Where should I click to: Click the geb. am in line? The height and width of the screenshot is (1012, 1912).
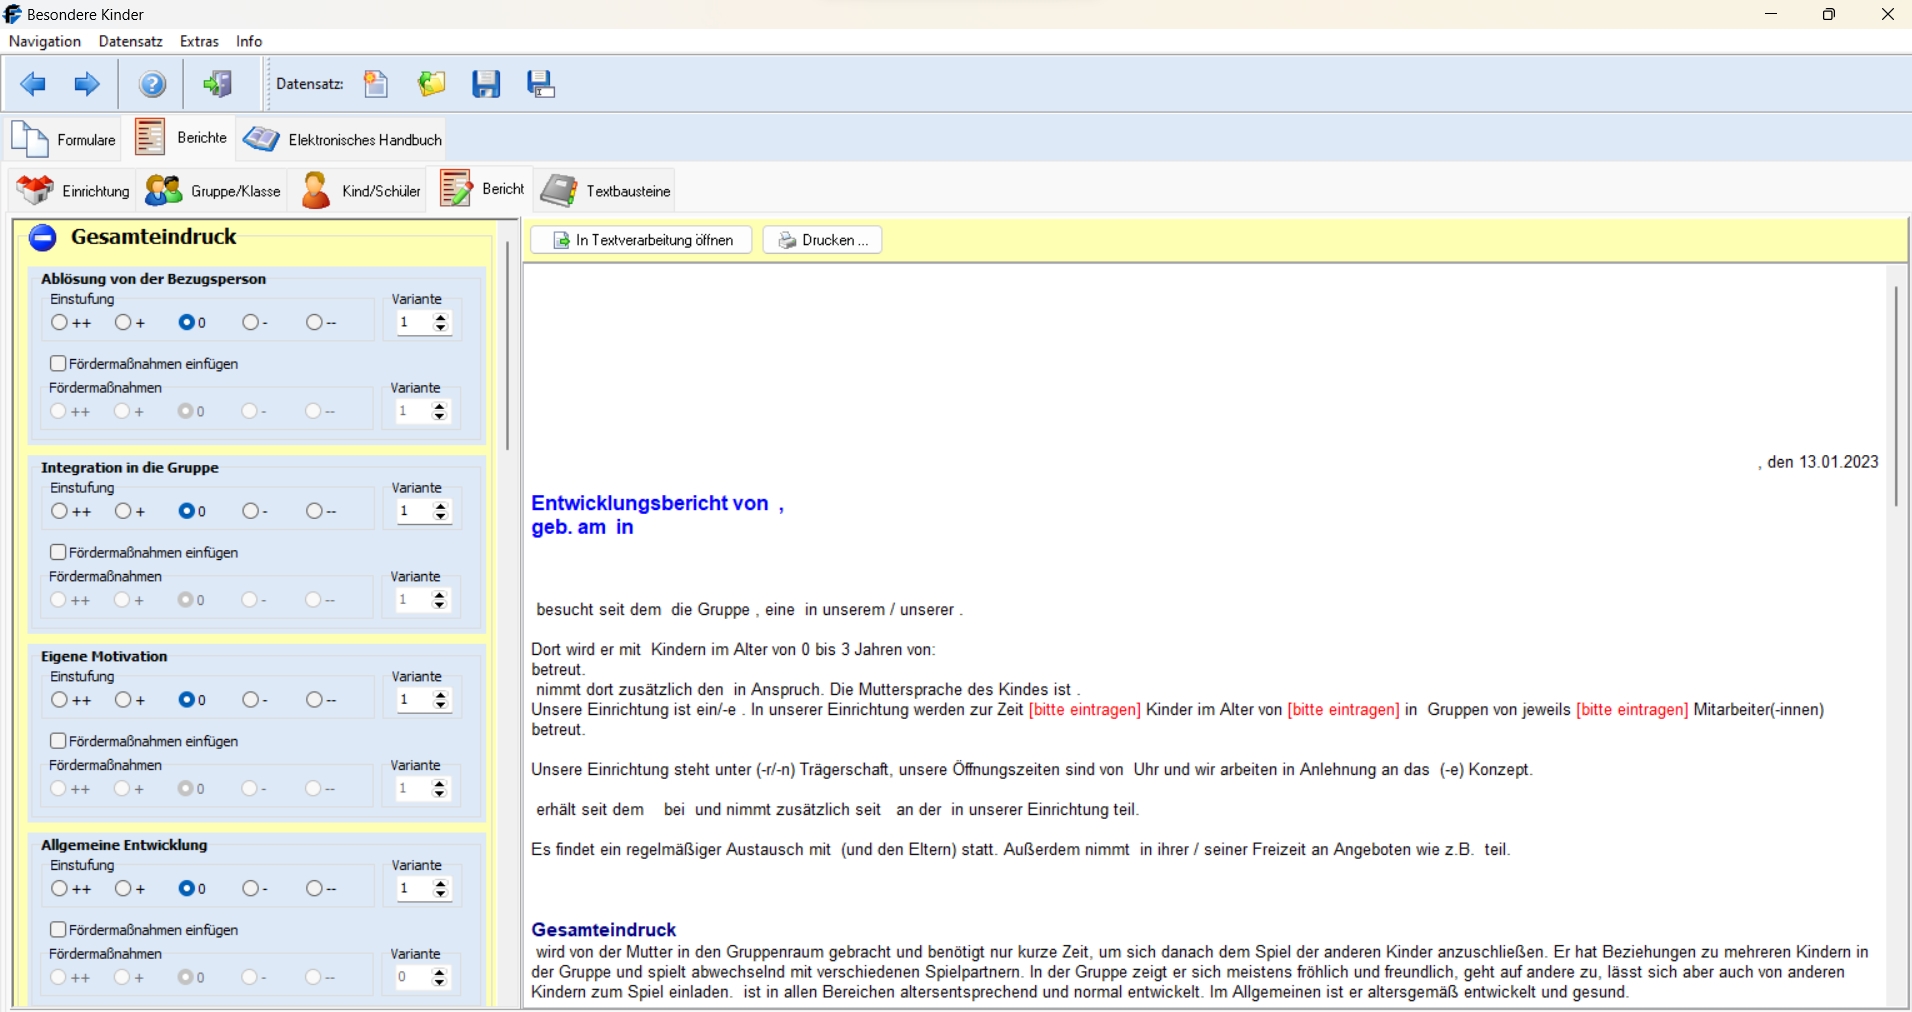click(582, 527)
